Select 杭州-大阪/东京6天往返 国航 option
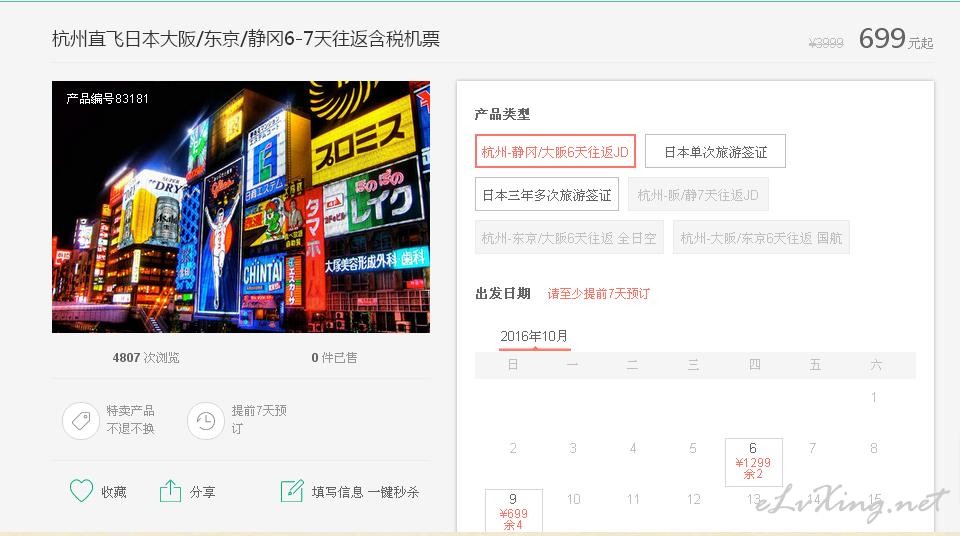This screenshot has width=960, height=536. click(761, 238)
